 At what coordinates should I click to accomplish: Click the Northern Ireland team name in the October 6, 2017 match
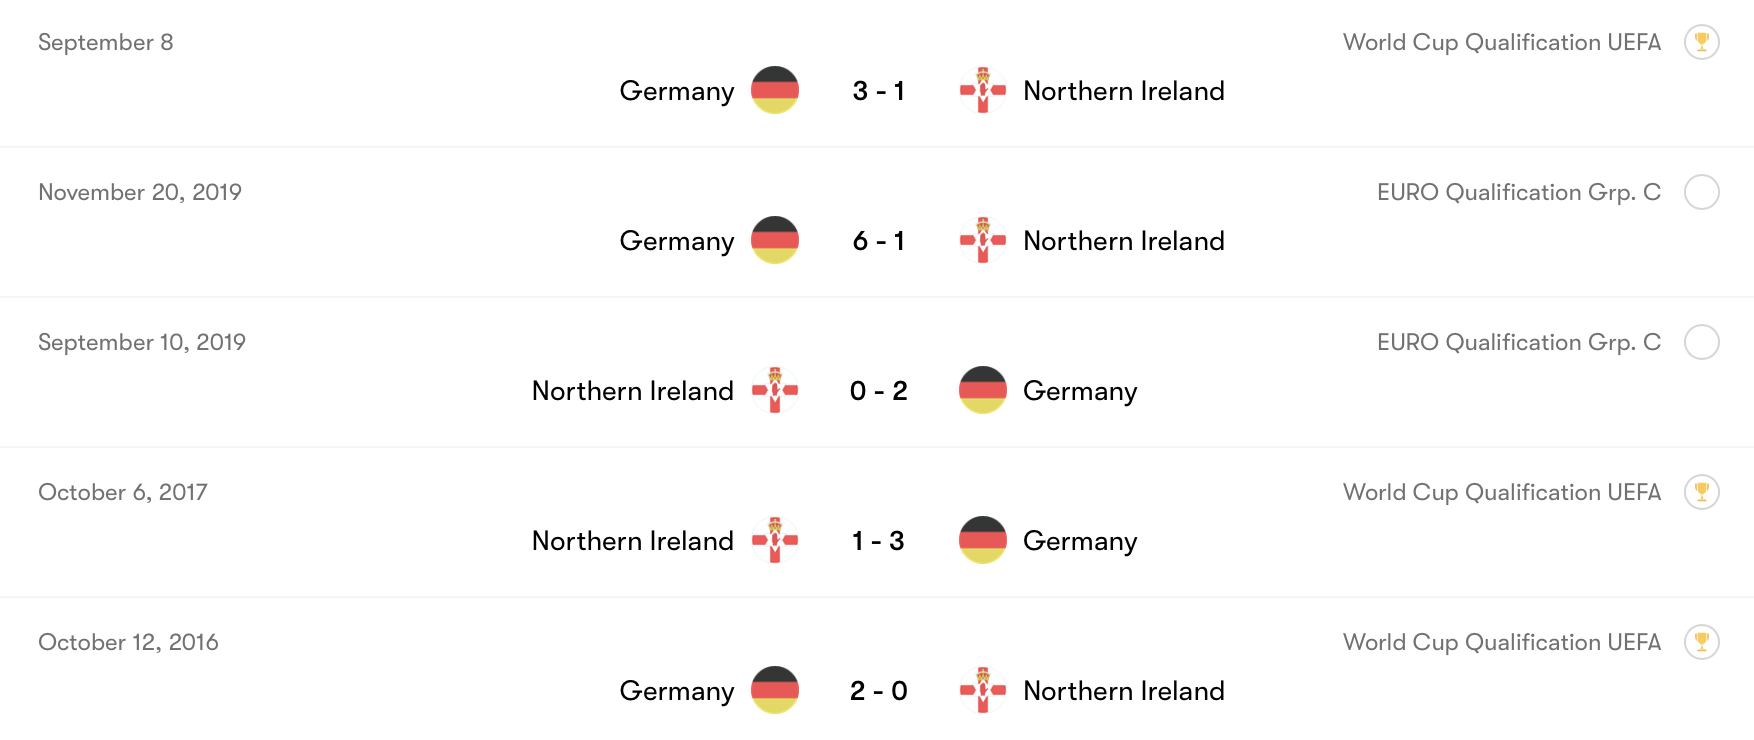(632, 541)
